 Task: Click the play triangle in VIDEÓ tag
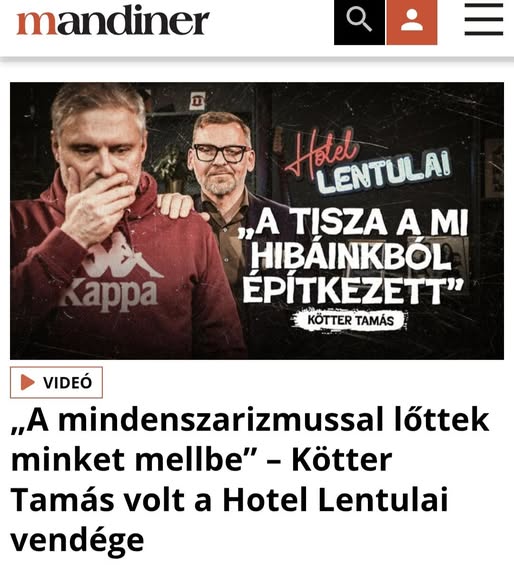click(27, 382)
